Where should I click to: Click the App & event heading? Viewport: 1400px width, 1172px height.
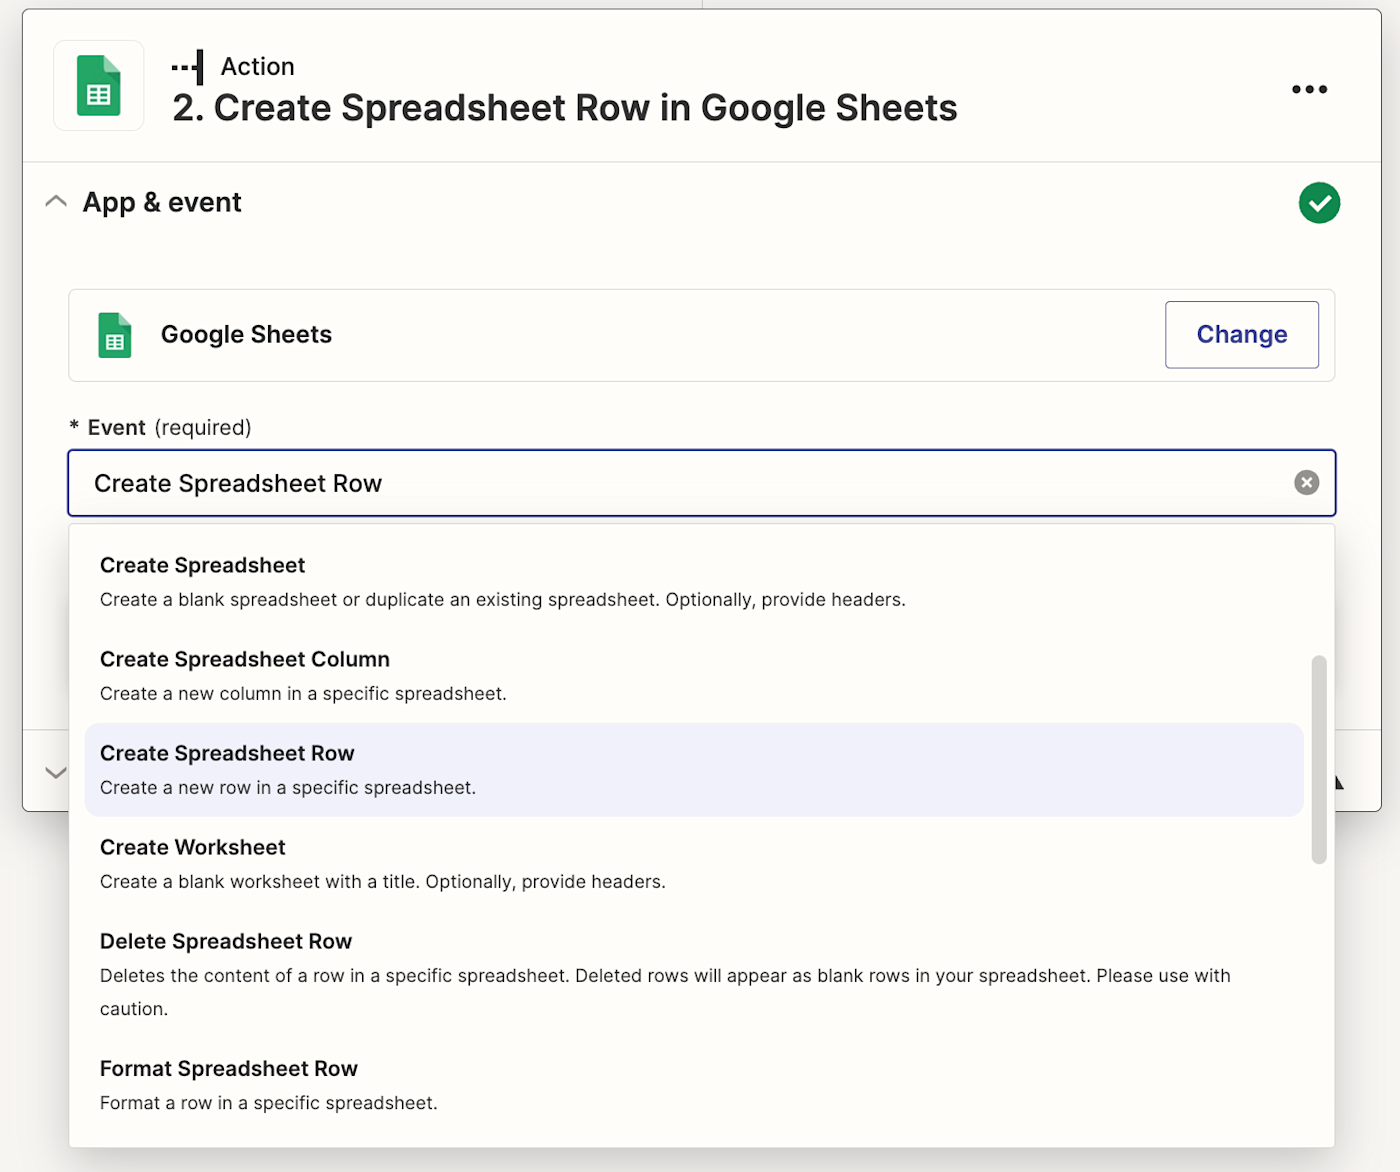(x=162, y=203)
